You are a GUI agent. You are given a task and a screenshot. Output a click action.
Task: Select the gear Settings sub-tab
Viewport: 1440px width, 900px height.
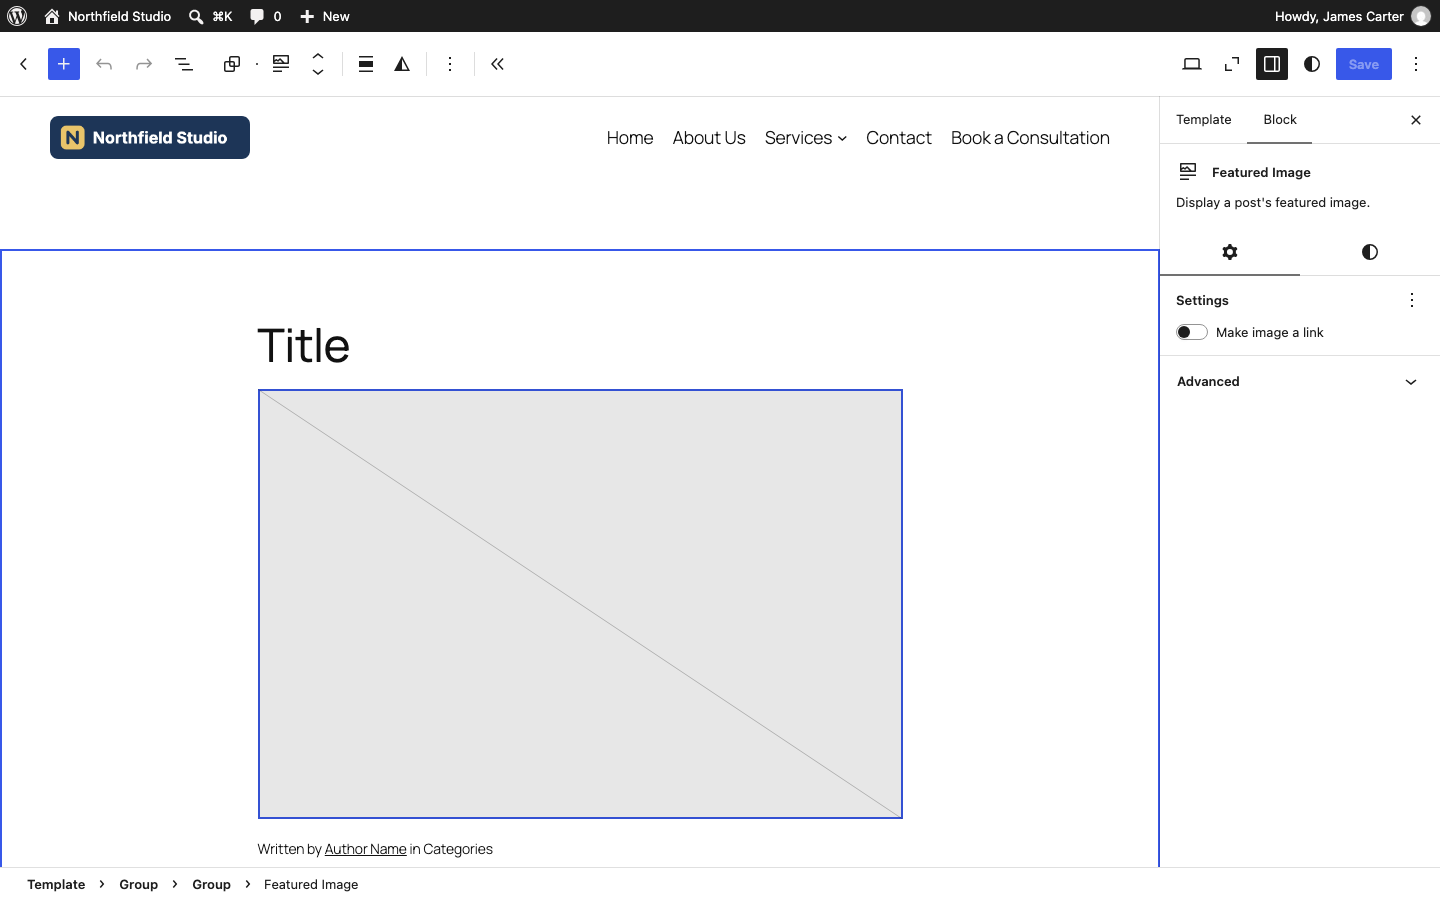pos(1230,252)
